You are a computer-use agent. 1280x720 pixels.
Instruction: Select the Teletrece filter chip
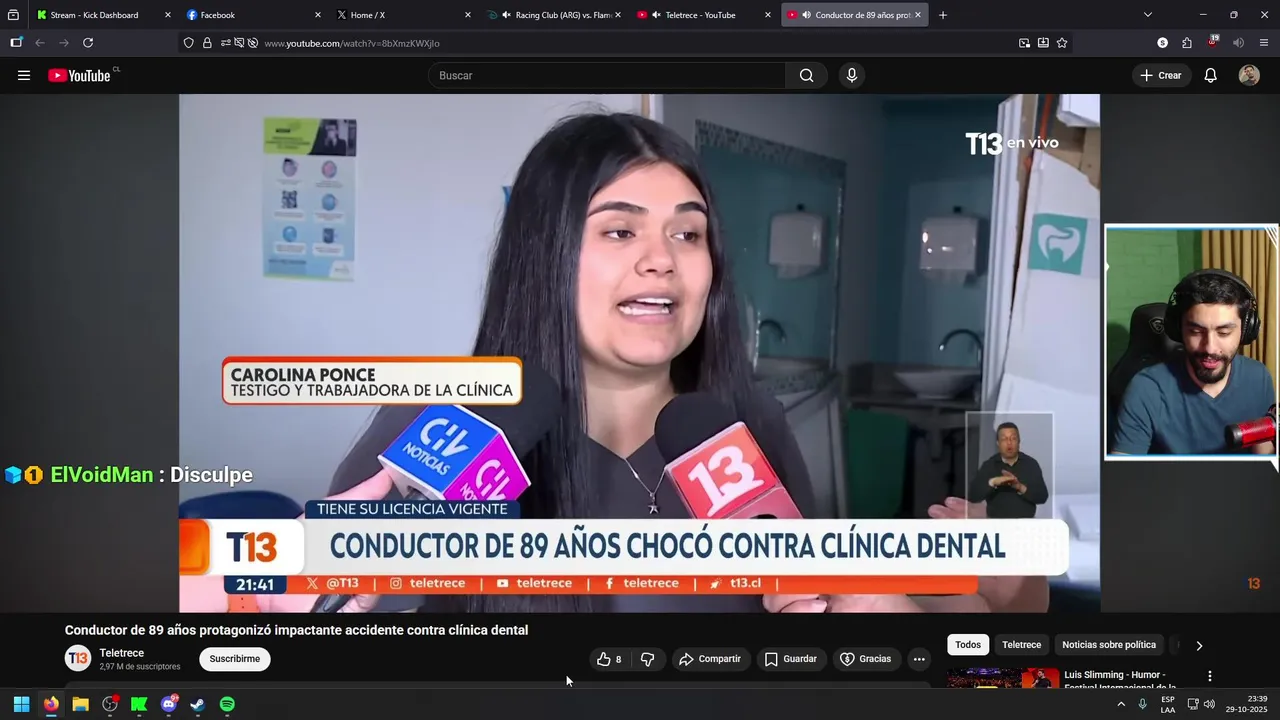coord(1022,645)
